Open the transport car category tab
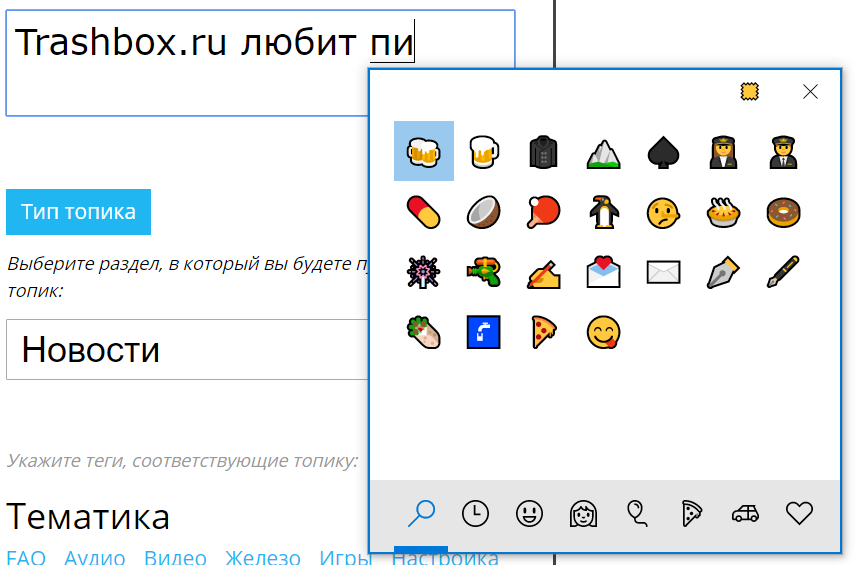The width and height of the screenshot is (862, 565). coord(745,513)
